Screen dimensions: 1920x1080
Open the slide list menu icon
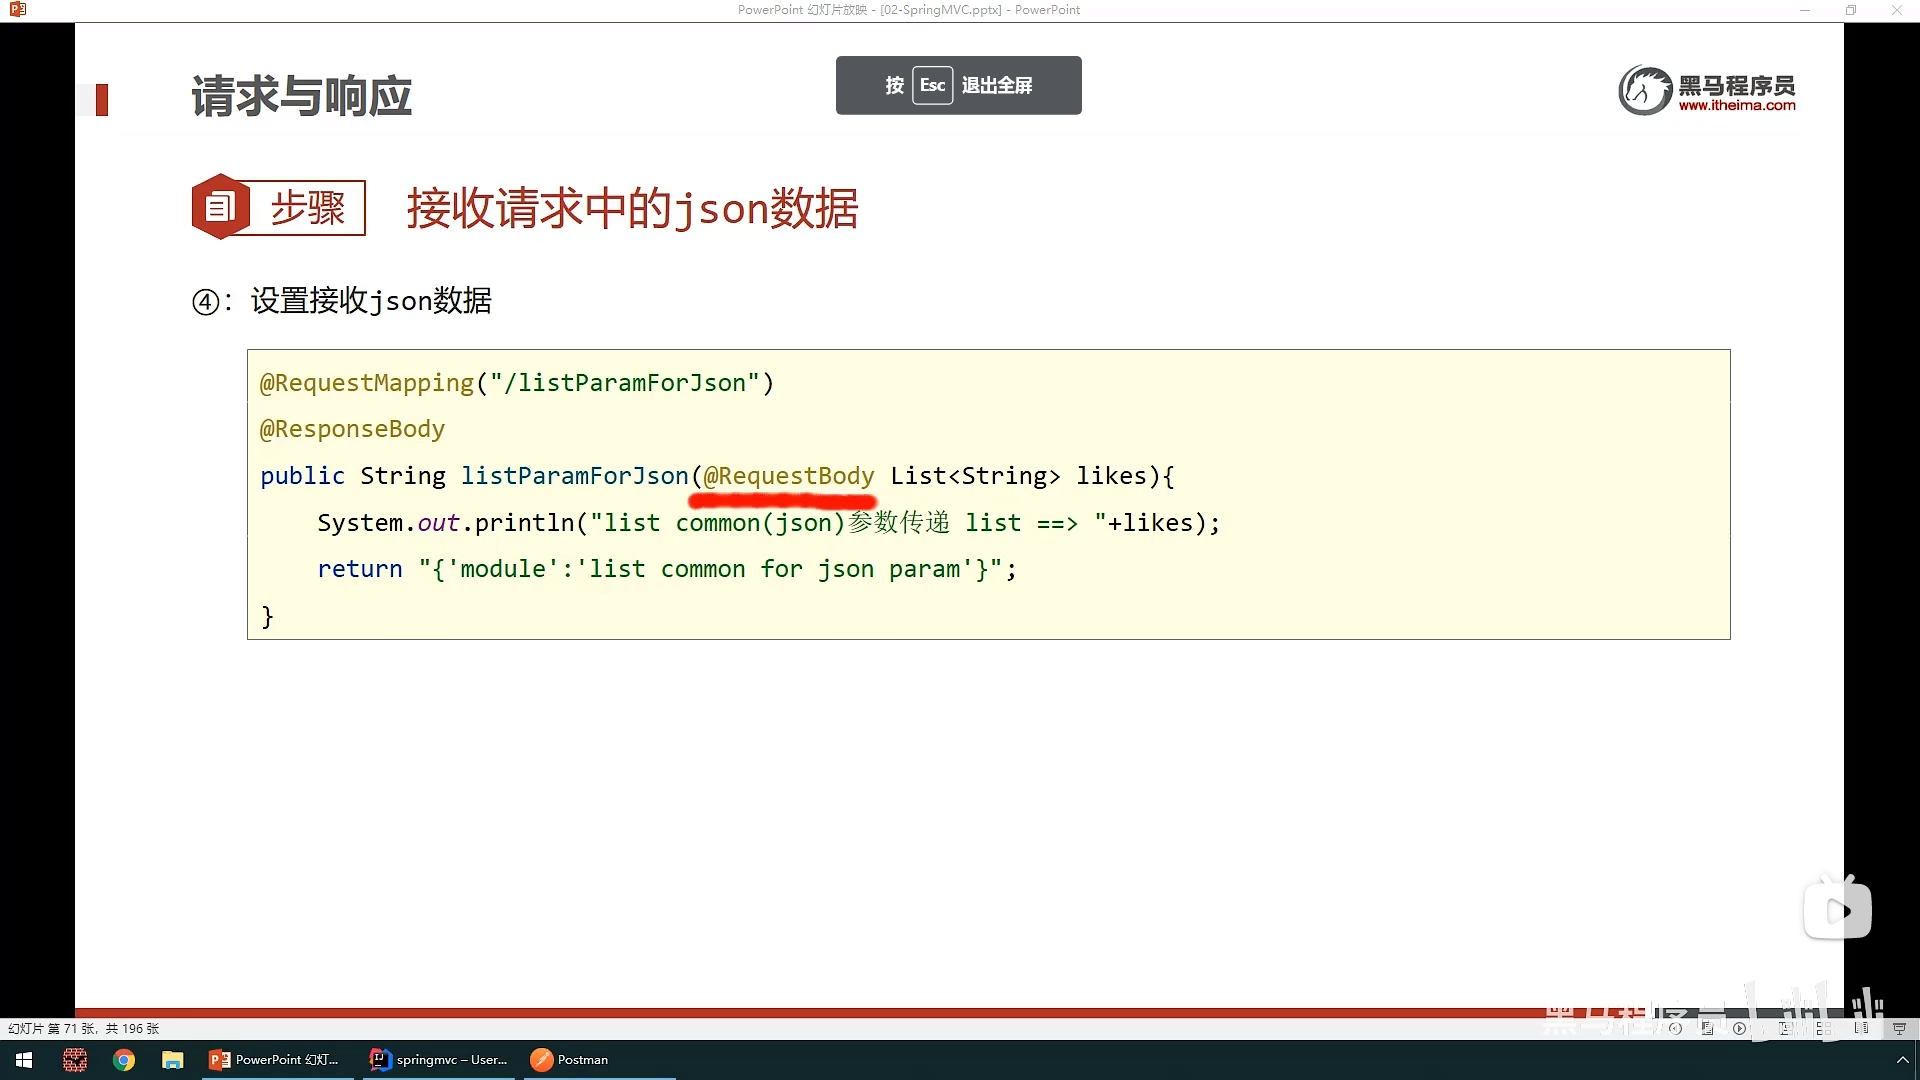click(x=1707, y=1028)
